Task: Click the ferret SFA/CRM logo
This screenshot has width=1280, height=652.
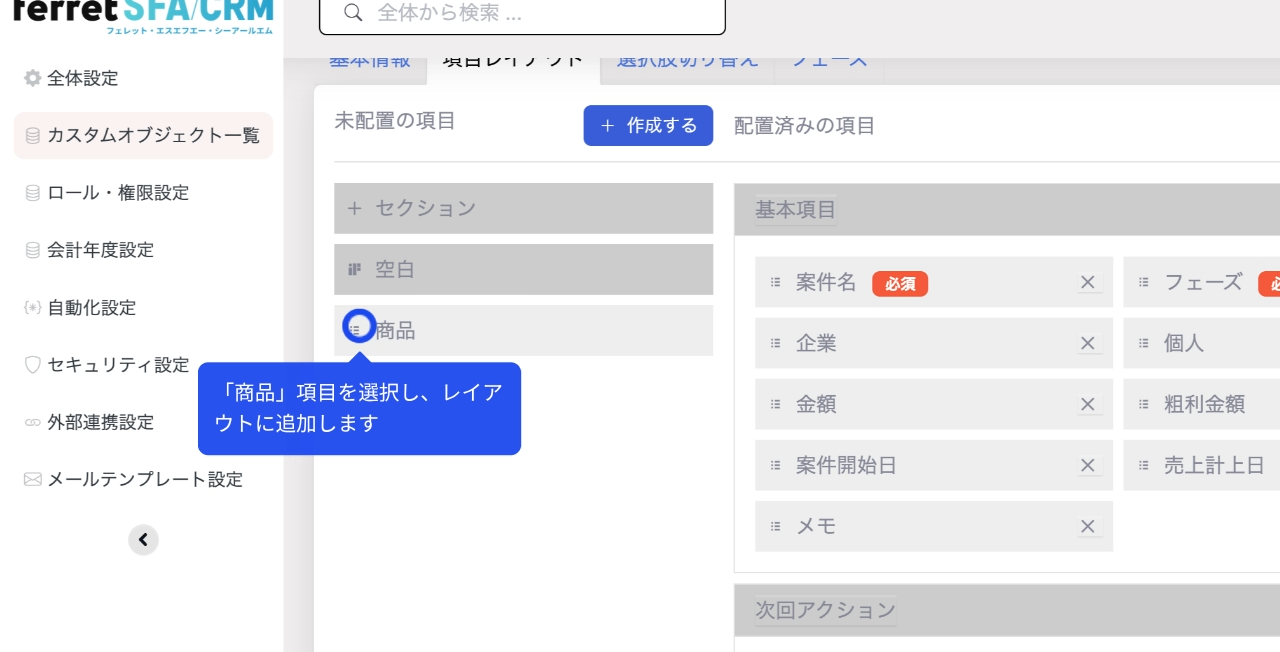Action: tap(143, 17)
